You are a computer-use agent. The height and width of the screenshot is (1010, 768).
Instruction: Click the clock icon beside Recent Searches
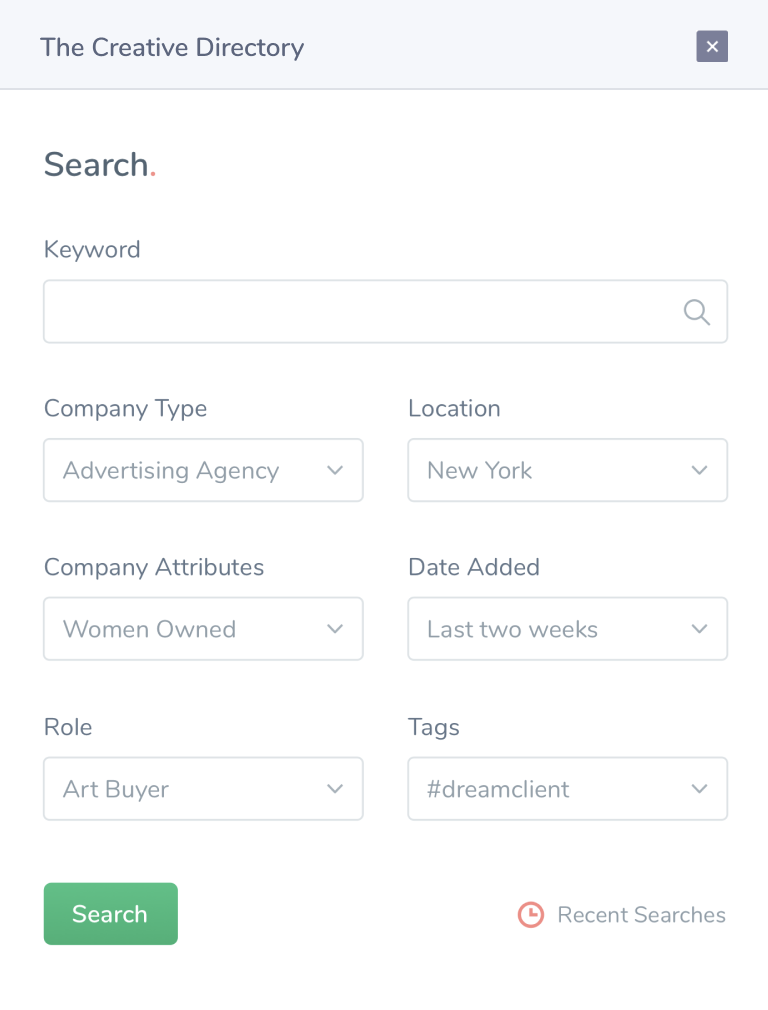click(531, 915)
